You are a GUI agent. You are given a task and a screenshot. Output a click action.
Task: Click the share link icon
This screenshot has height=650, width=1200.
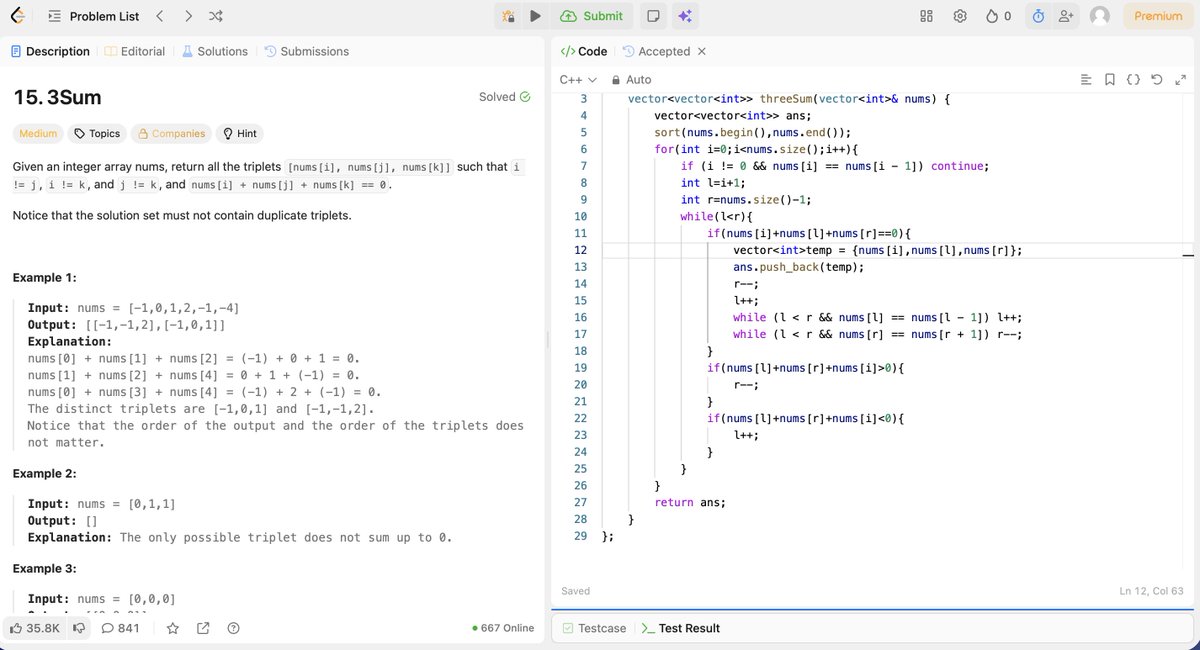point(203,628)
